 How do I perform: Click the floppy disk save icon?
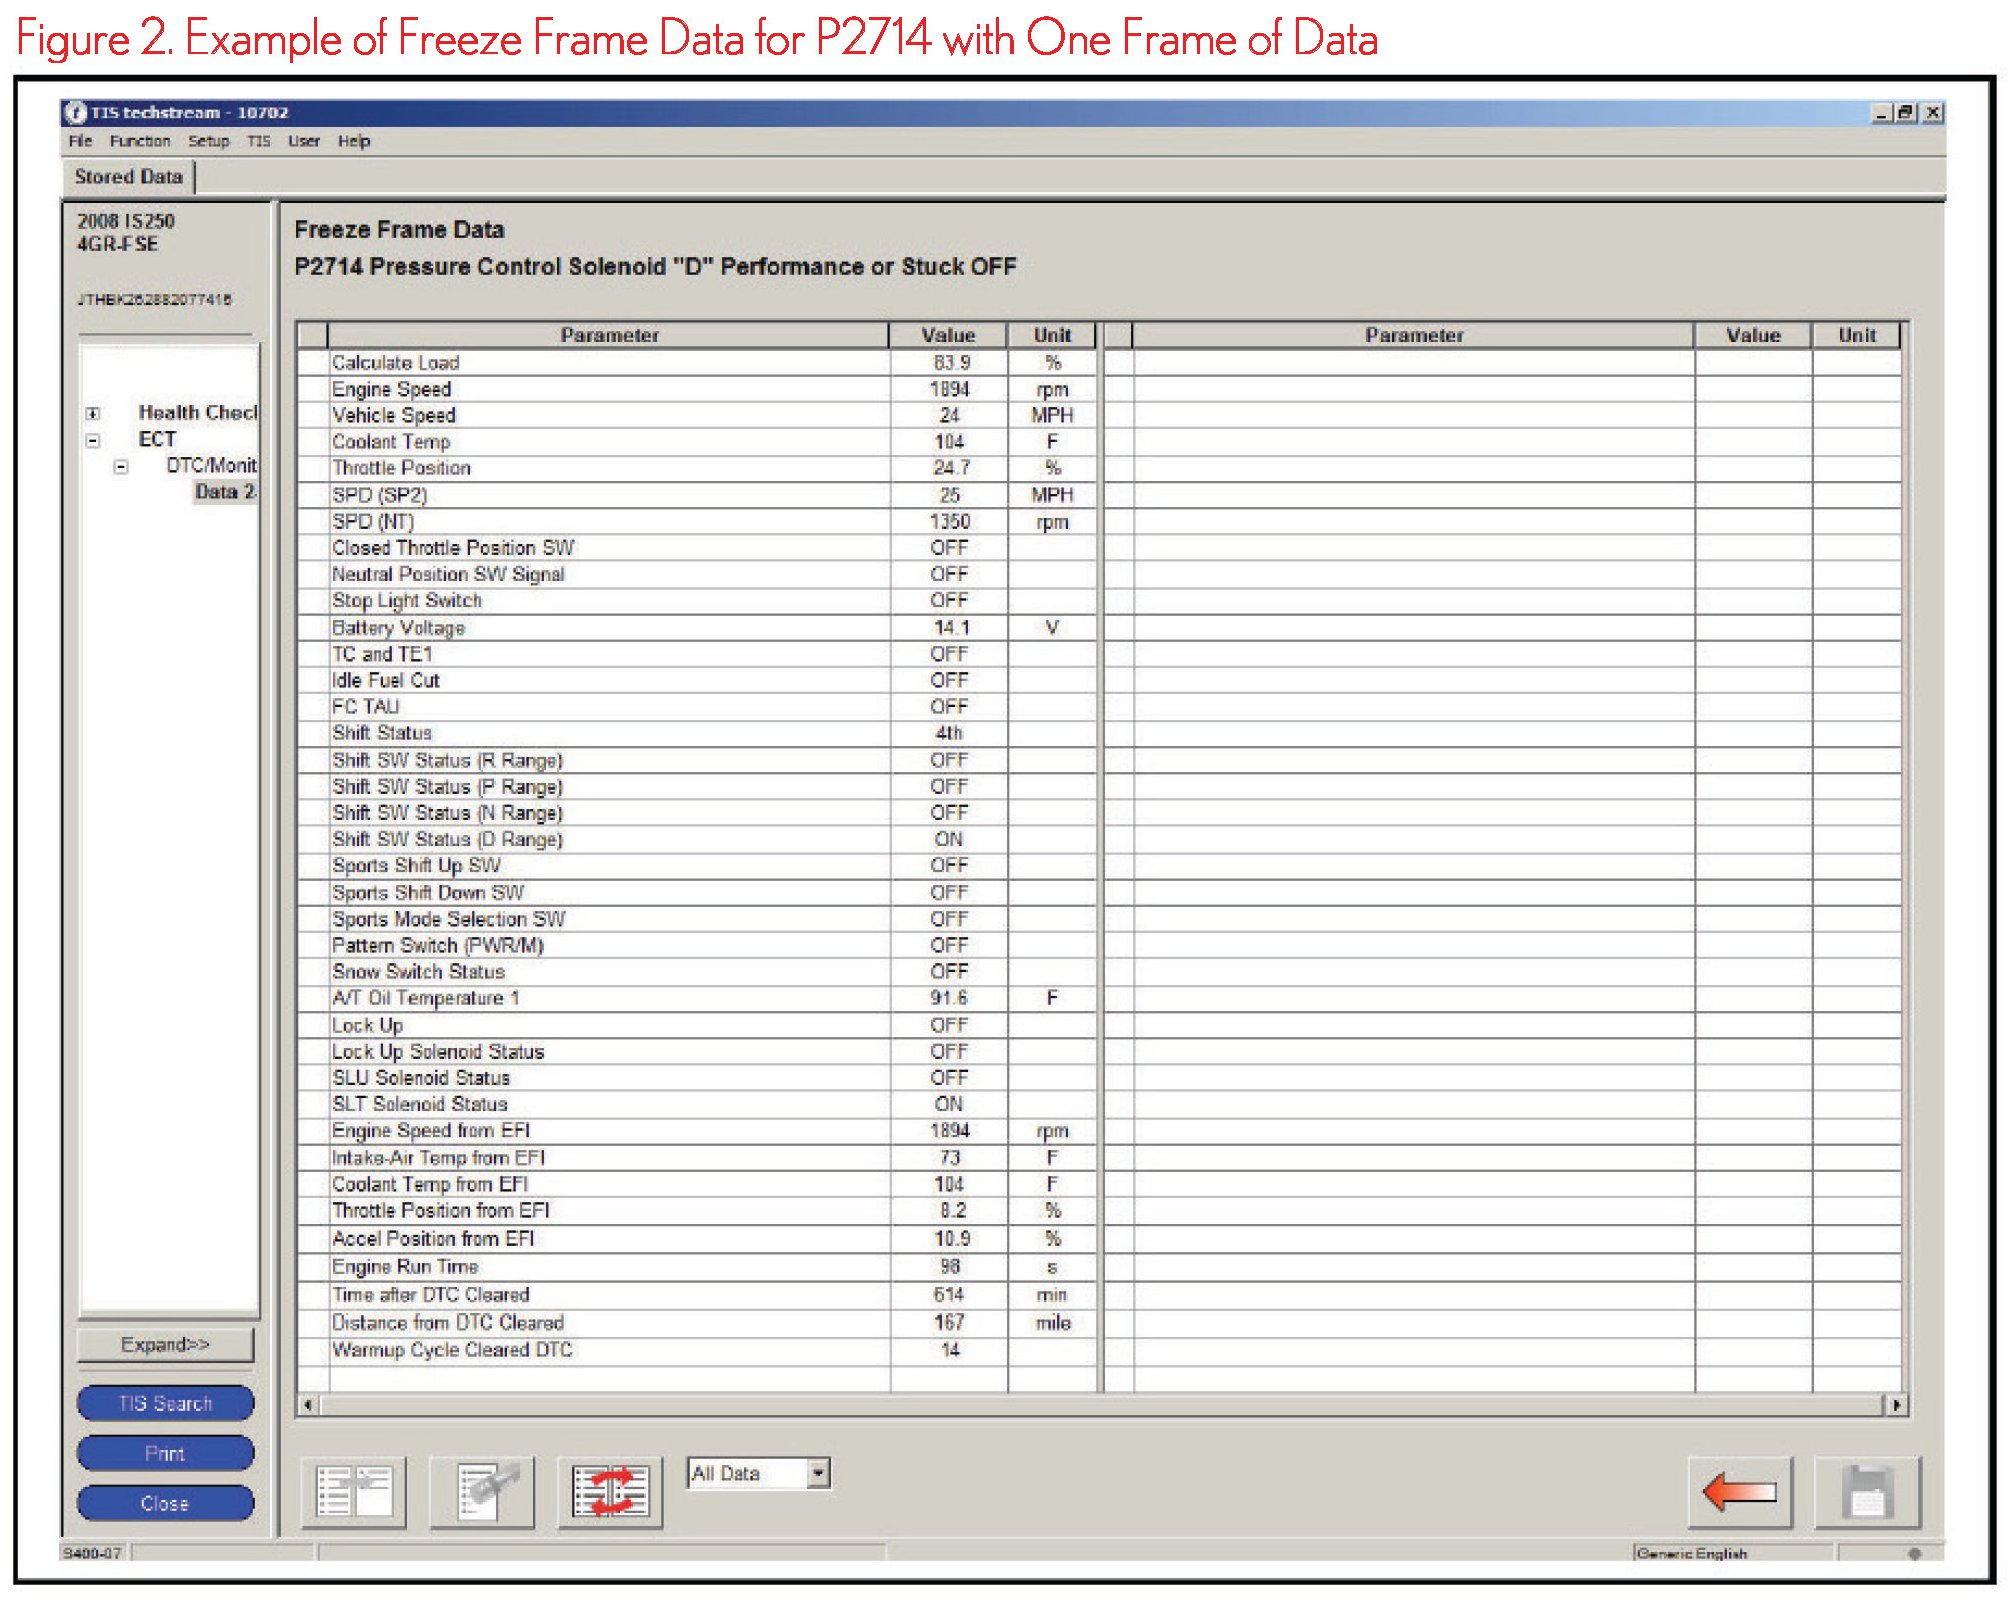coord(1866,1491)
